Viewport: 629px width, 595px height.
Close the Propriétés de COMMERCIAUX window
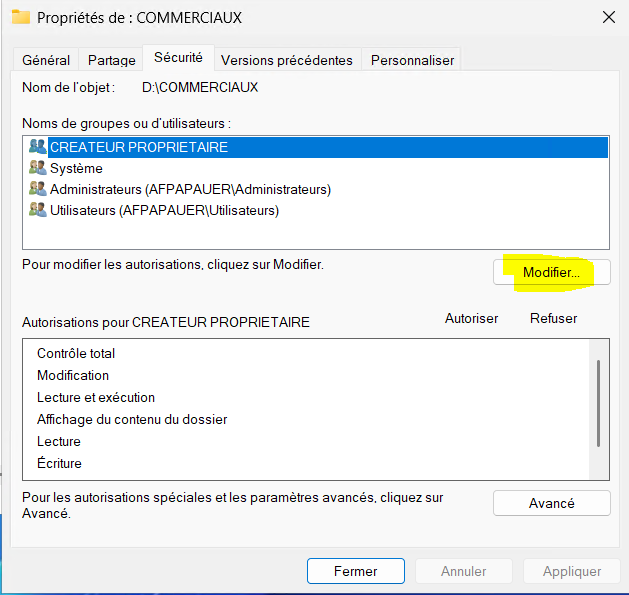[609, 17]
